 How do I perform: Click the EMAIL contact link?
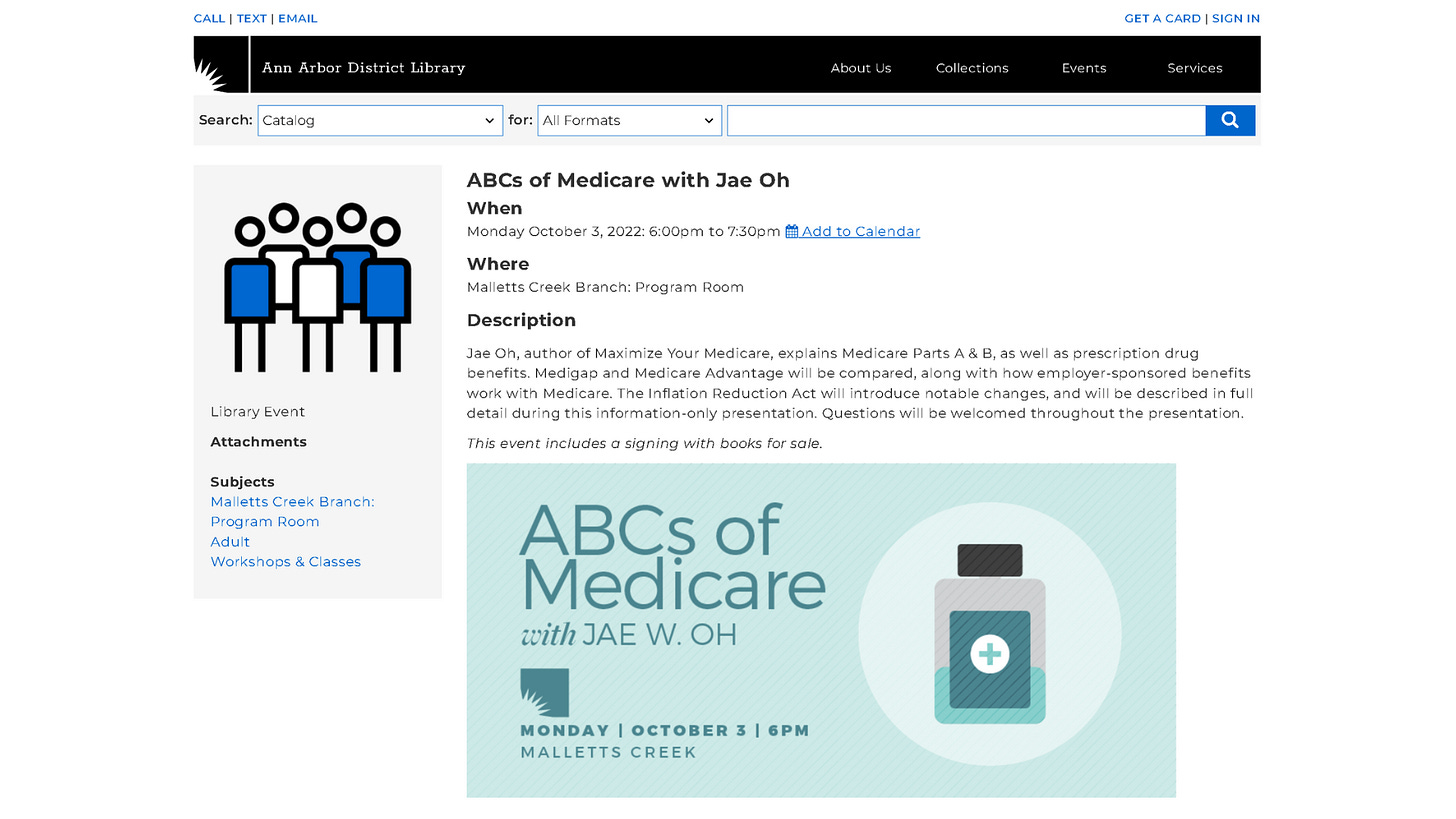click(298, 18)
